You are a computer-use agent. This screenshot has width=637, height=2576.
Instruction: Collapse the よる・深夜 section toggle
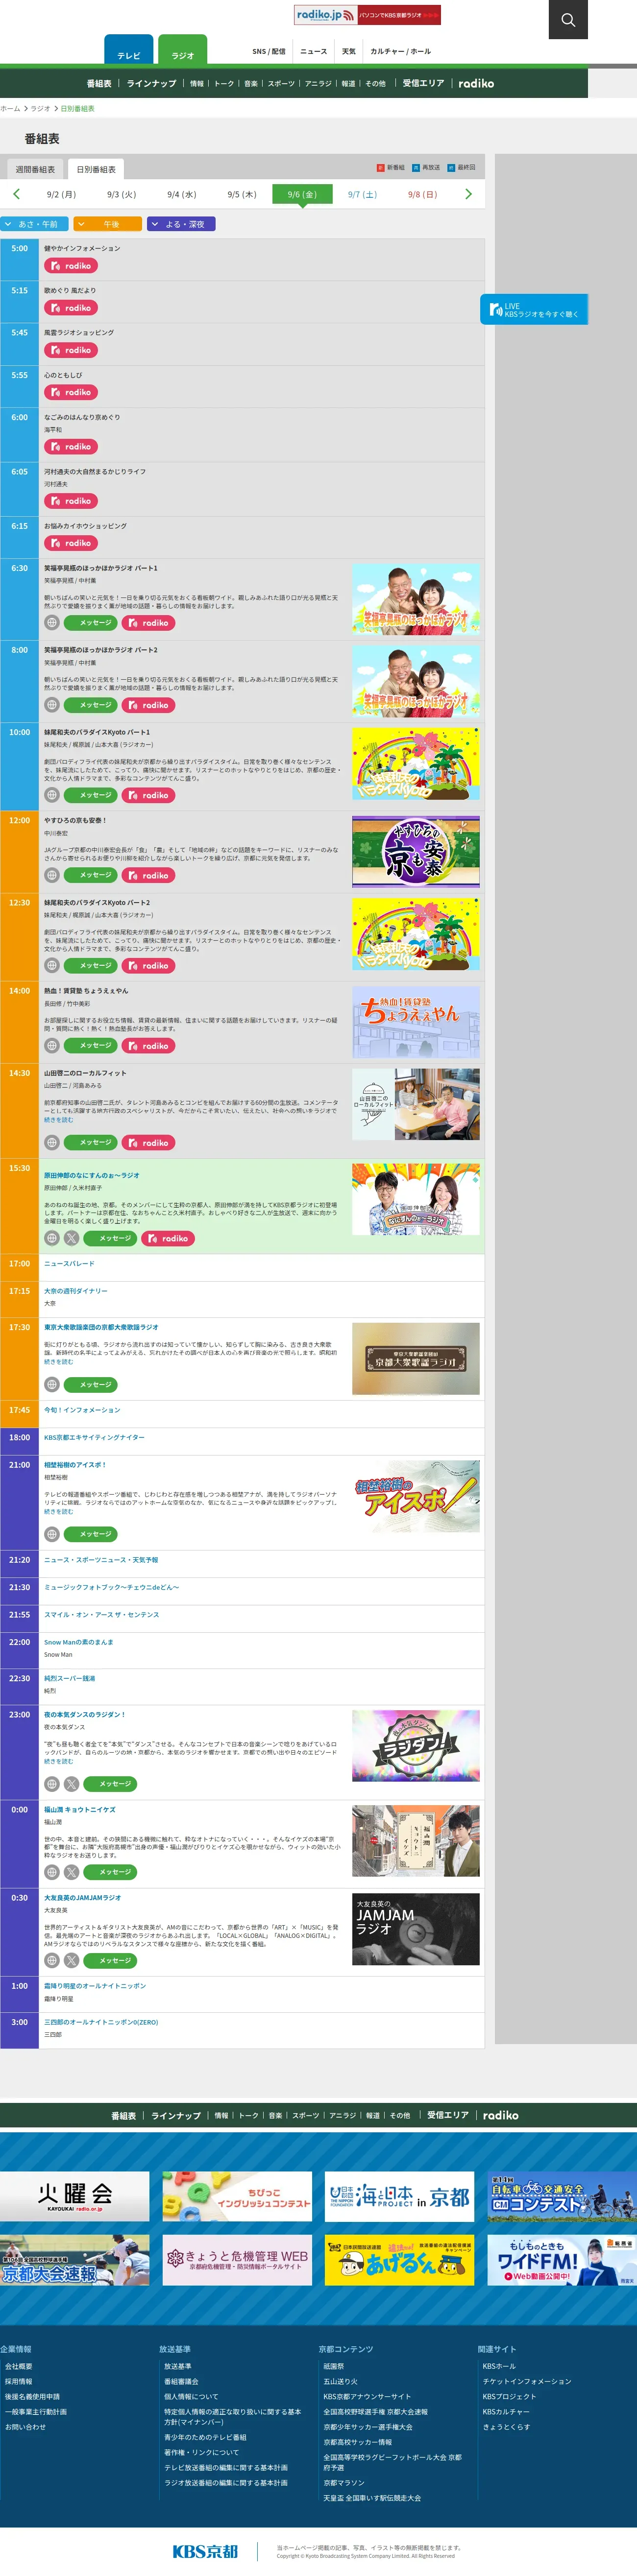pos(181,224)
